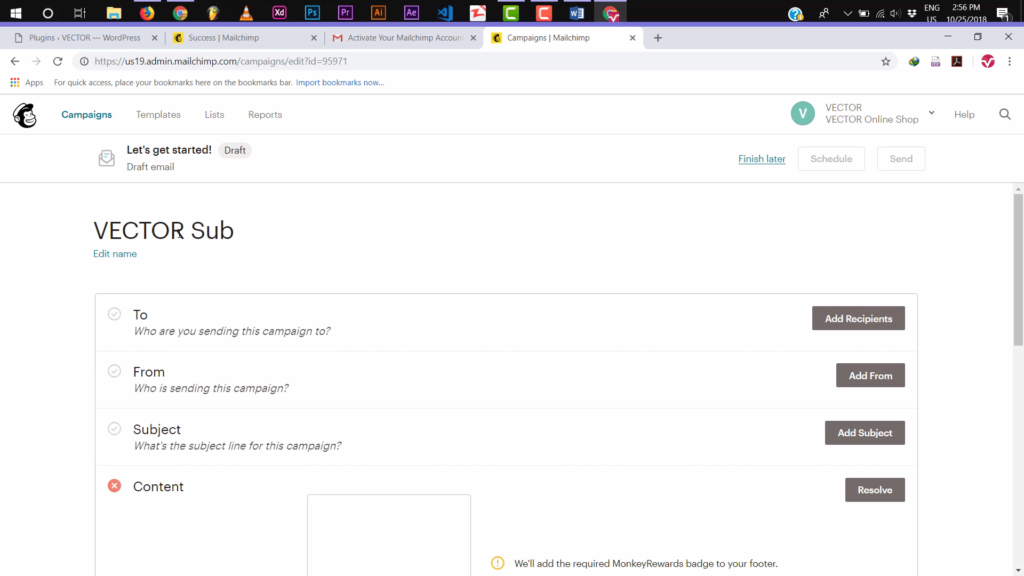1024x576 pixels.
Task: Click the To step status circle
Action: [x=114, y=314]
